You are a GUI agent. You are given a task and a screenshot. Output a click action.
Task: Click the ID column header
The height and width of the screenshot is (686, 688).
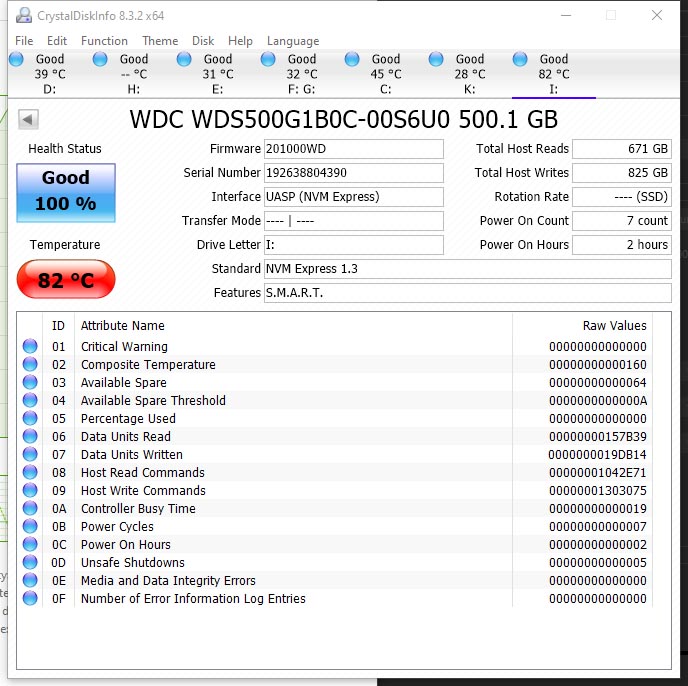(x=58, y=326)
